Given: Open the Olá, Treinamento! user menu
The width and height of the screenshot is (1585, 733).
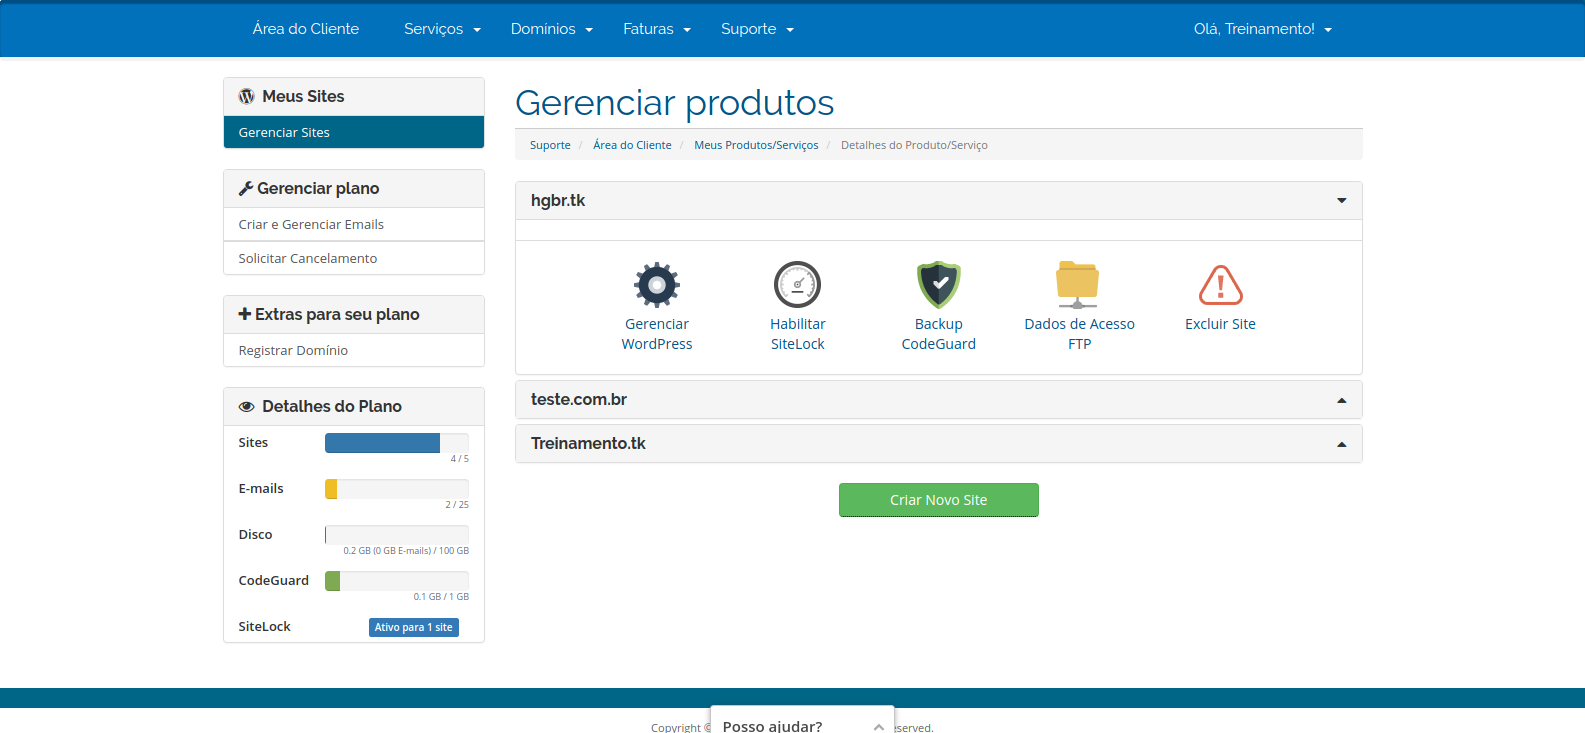Looking at the screenshot, I should 1263,29.
